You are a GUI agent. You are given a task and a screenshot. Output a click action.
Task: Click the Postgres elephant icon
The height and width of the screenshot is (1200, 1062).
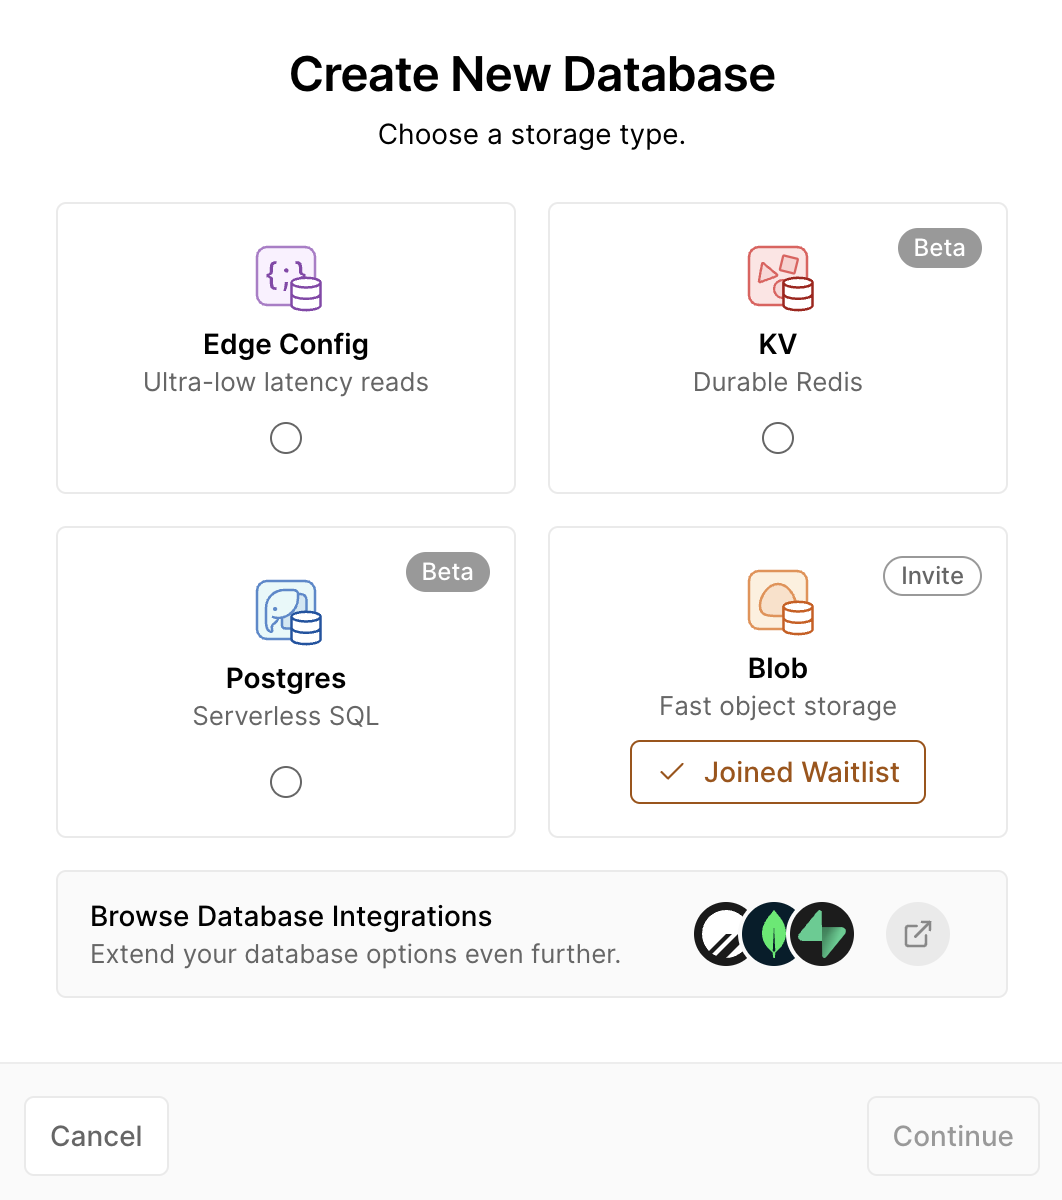click(286, 612)
